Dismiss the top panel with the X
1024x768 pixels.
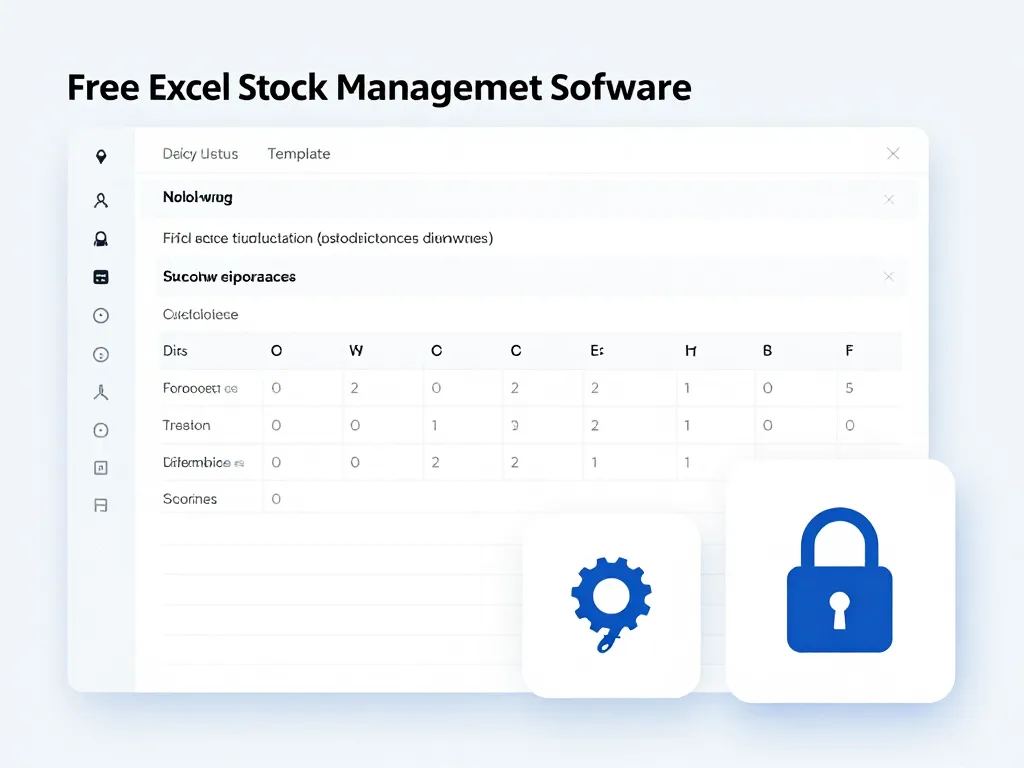pos(892,153)
